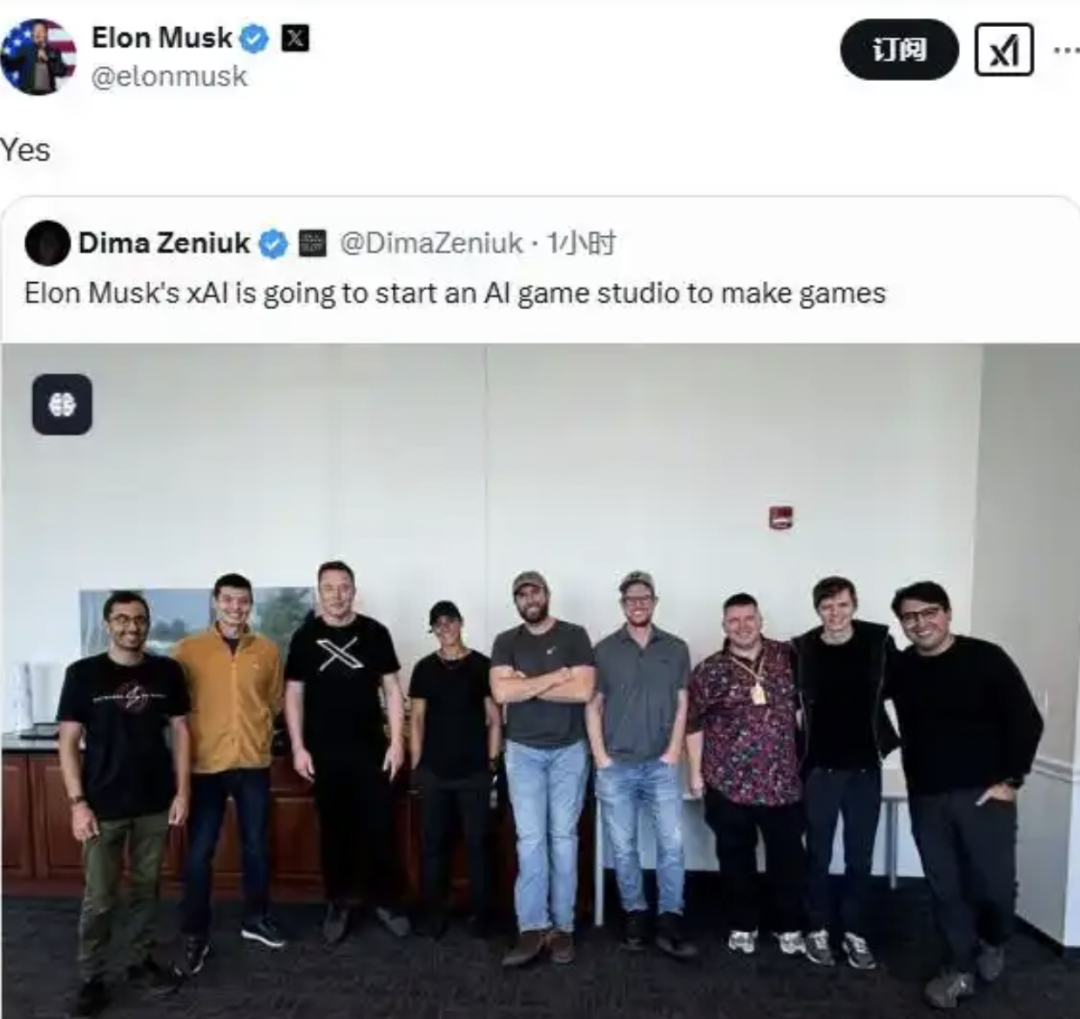Click Dima Zeniuk's verified checkmark badge
The image size is (1080, 1019).
pos(273,244)
